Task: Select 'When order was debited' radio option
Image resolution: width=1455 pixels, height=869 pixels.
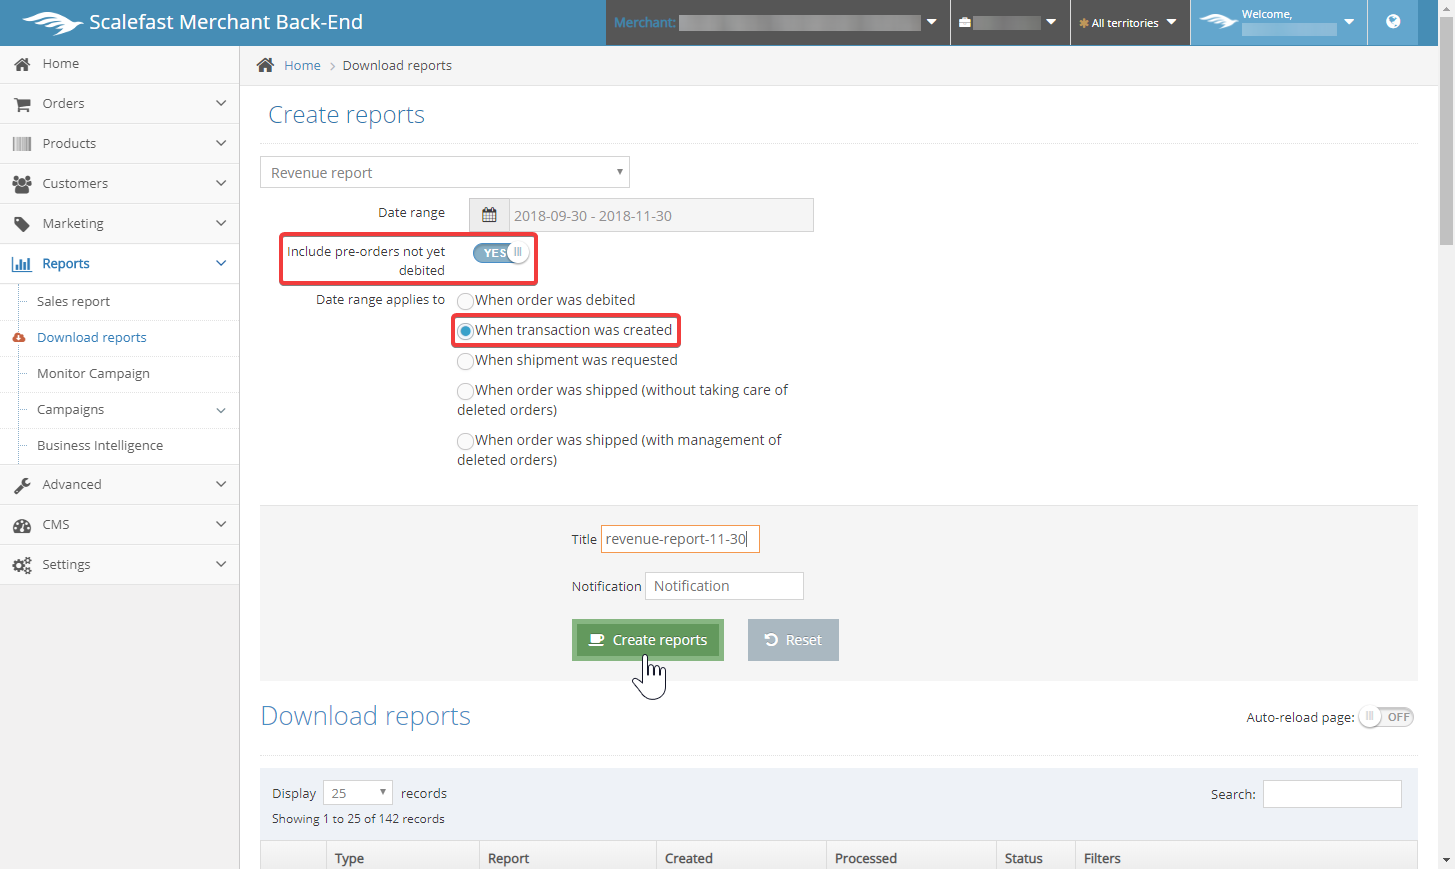Action: tap(465, 301)
